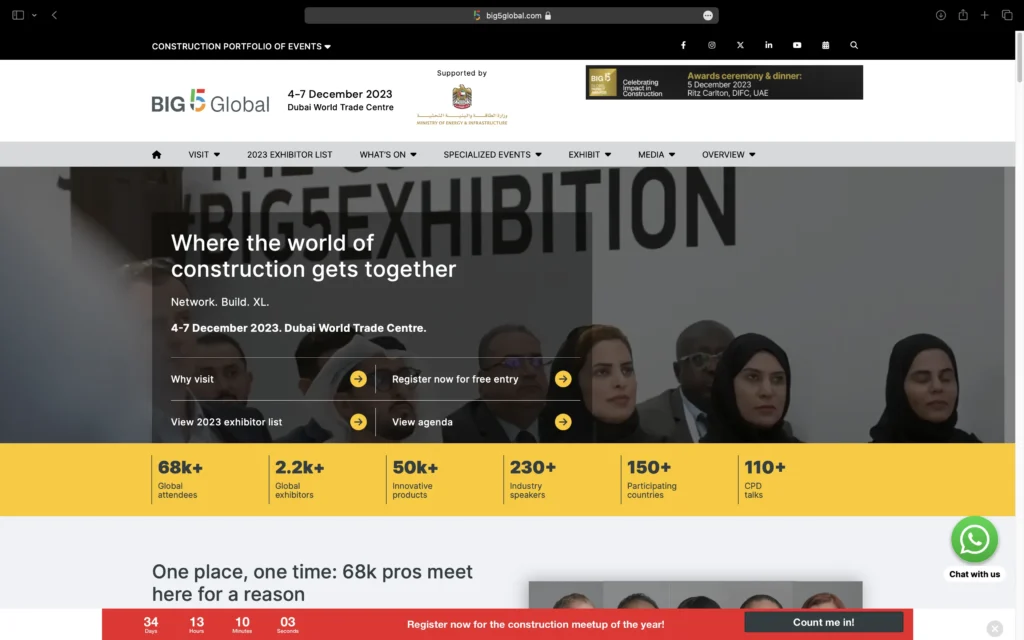Expand the VISIT menu
Viewport: 1024px width, 640px height.
204,155
